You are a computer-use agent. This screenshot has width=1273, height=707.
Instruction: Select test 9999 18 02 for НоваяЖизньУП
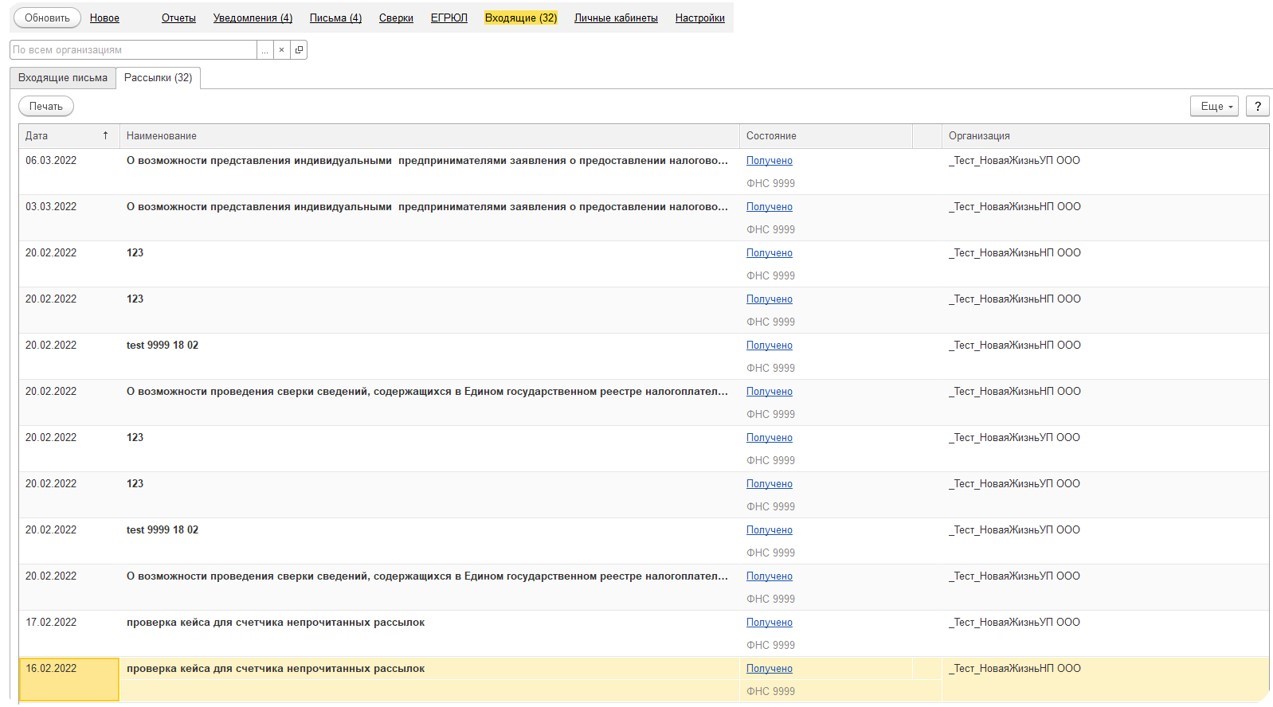click(x=162, y=530)
